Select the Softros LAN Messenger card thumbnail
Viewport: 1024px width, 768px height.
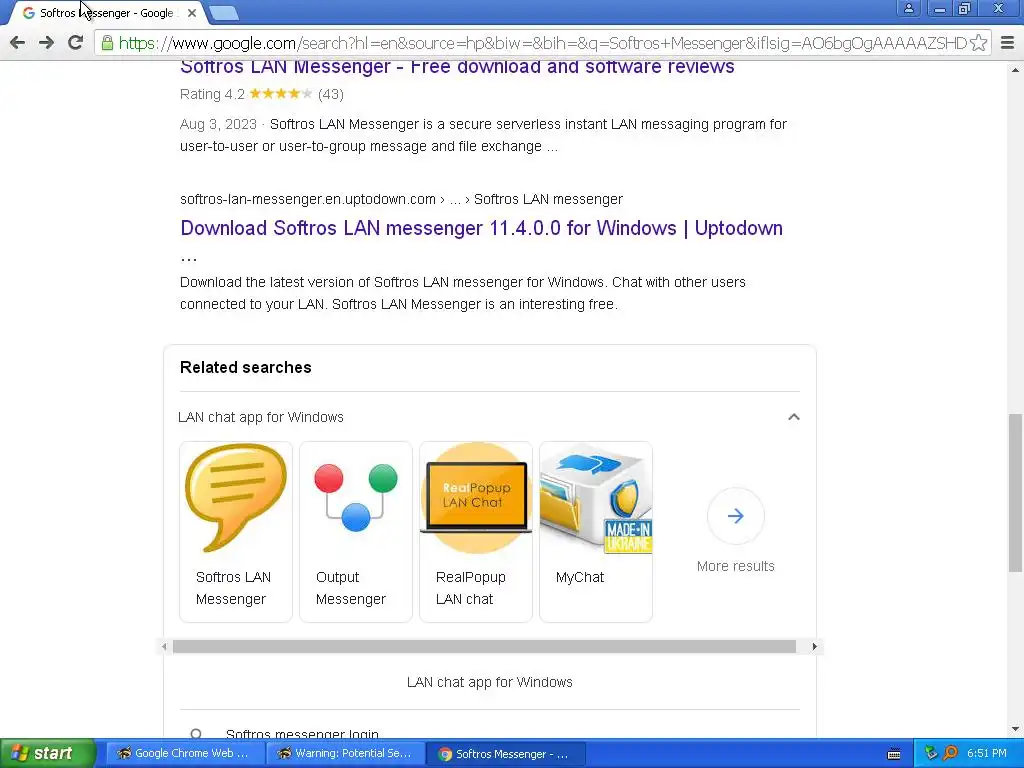pos(236,498)
